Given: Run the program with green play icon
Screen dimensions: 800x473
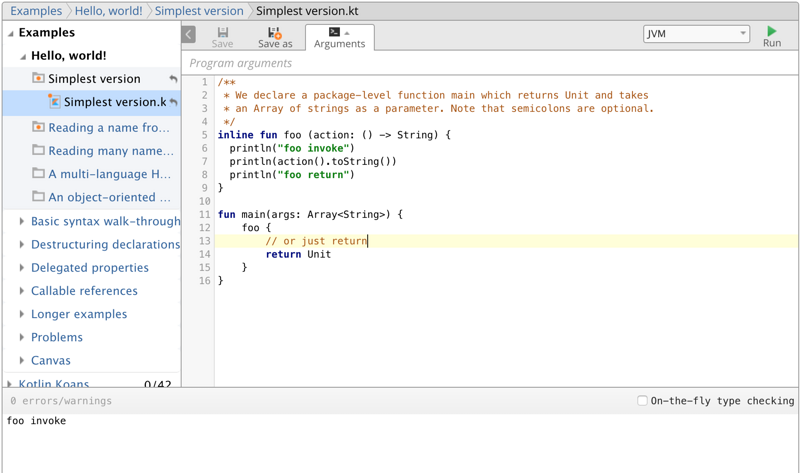Looking at the screenshot, I should tap(771, 31).
